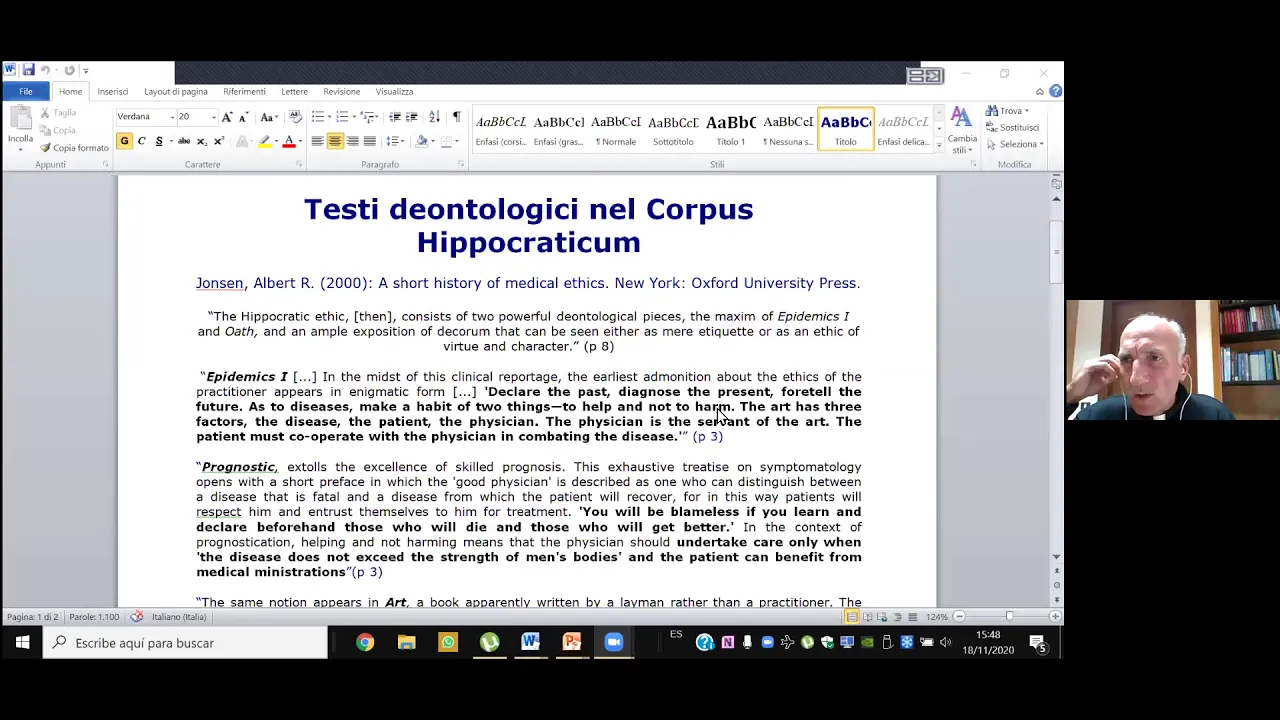Open Cambia stili dropdown
The width and height of the screenshot is (1280, 720).
pyautogui.click(x=962, y=131)
